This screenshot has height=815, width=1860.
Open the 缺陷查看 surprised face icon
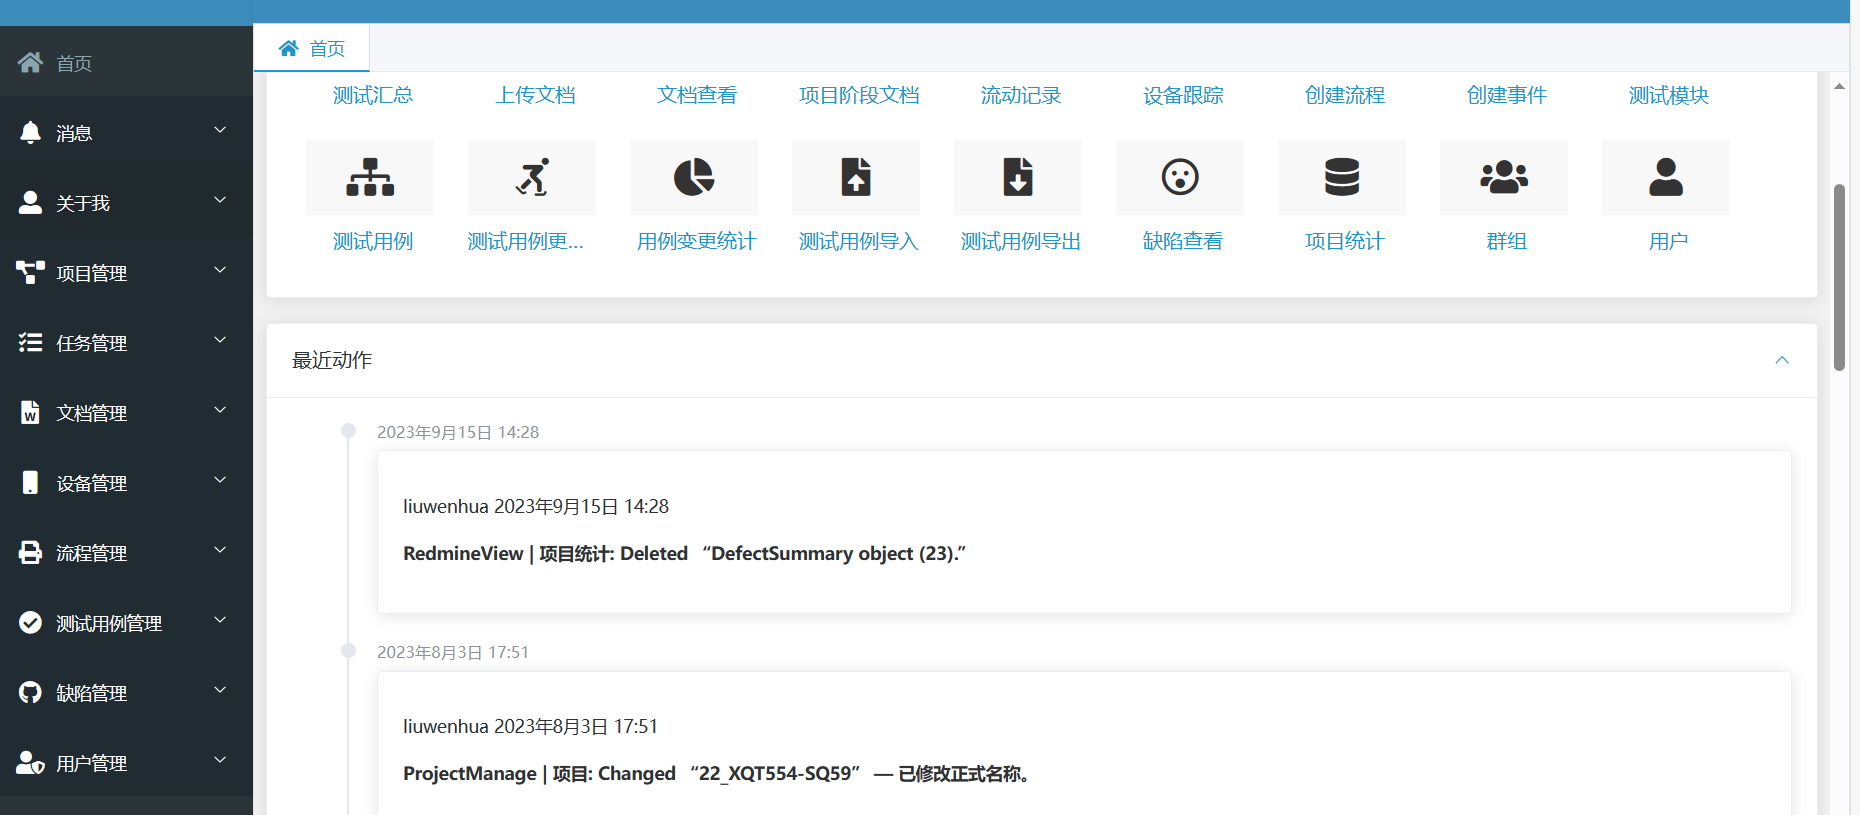[x=1180, y=177]
